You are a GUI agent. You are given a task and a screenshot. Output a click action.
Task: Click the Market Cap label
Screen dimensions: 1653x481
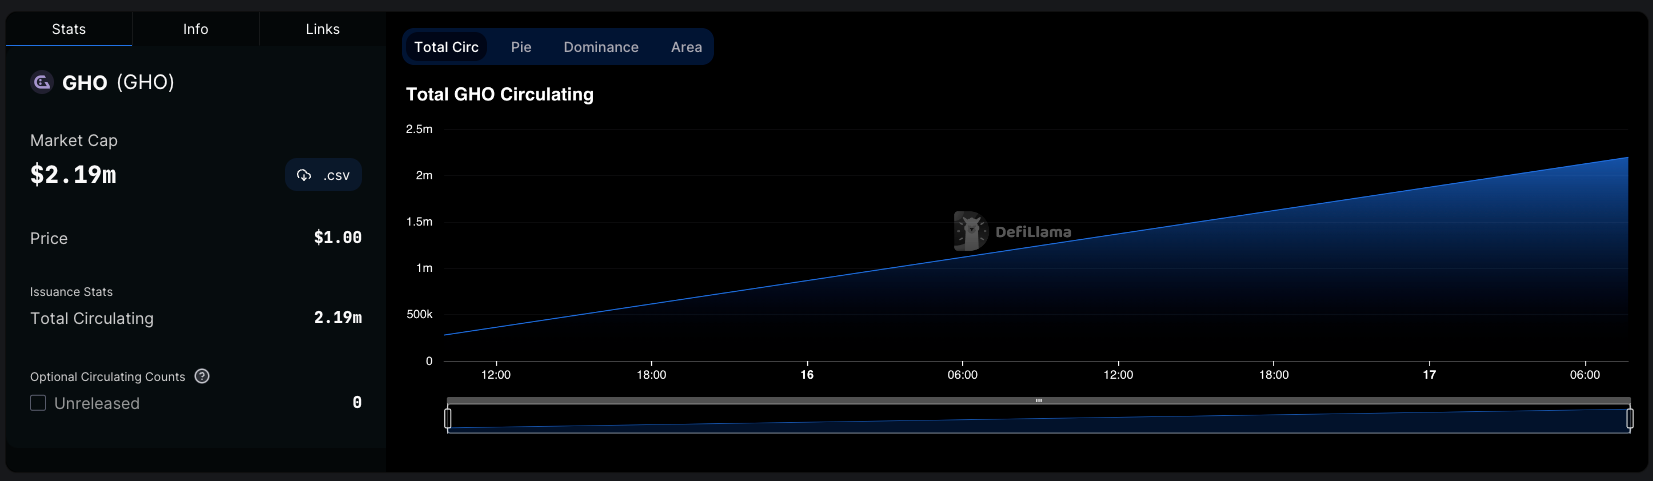pyautogui.click(x=74, y=140)
